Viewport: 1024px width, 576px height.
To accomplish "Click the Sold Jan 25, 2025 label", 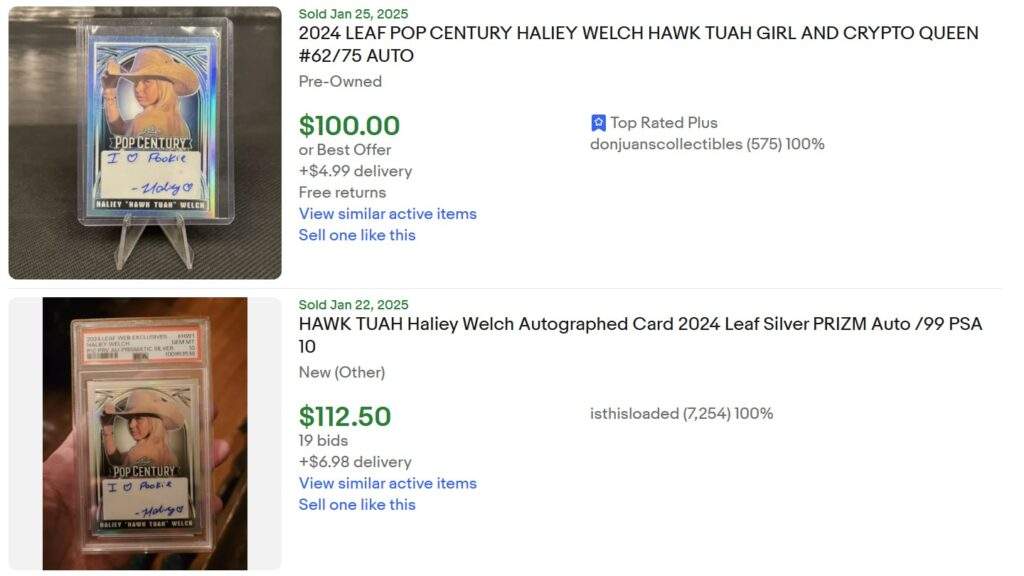I will (x=353, y=14).
